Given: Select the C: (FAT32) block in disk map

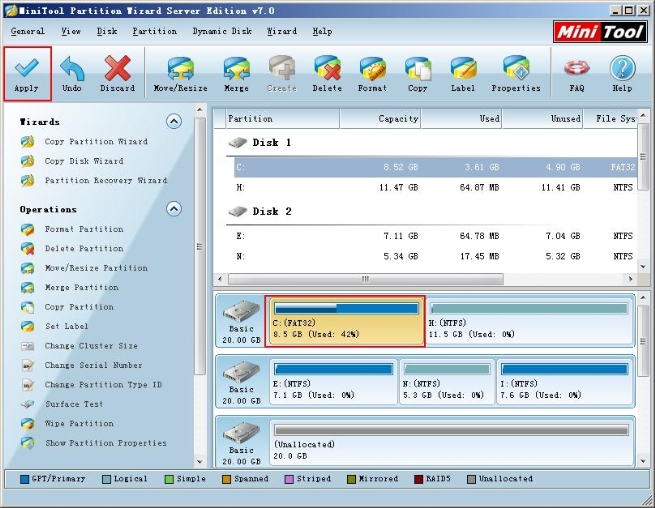Looking at the screenshot, I should 345,321.
